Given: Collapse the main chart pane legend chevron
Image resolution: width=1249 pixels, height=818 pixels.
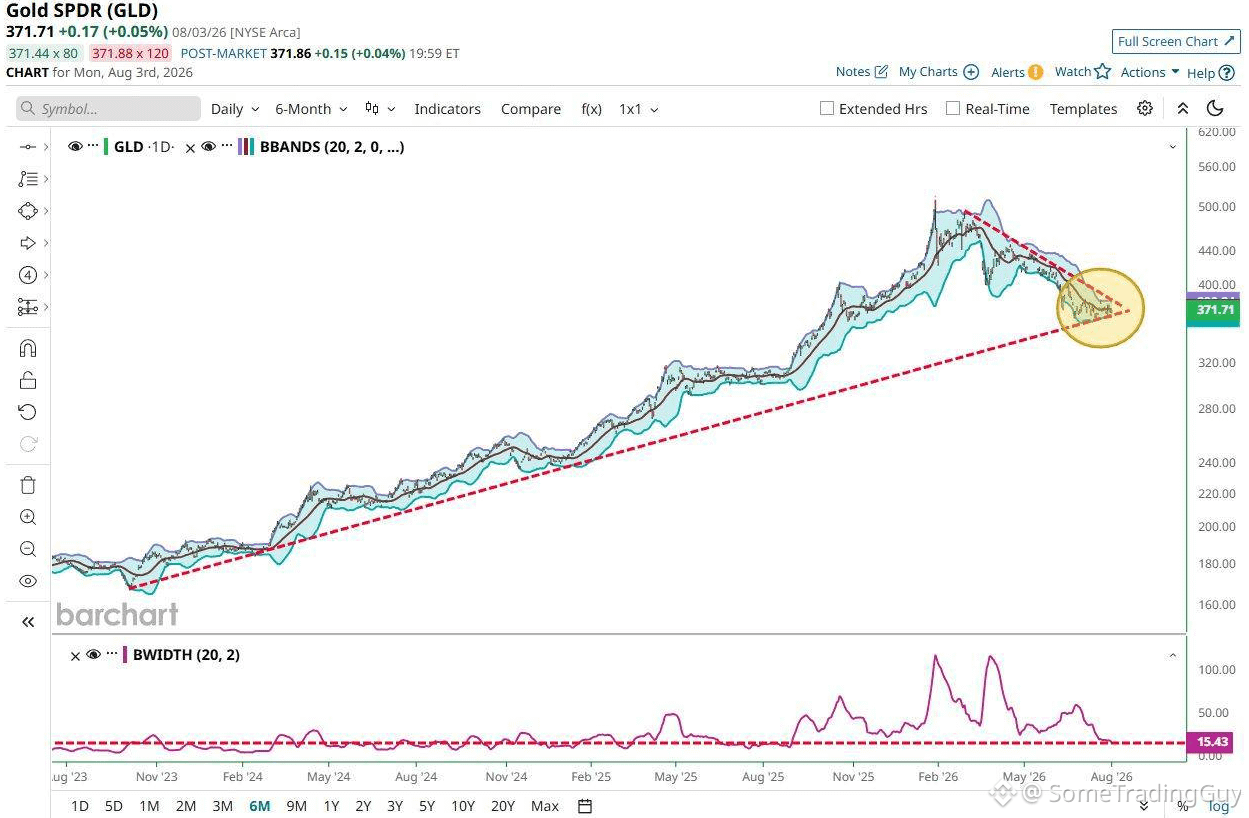Looking at the screenshot, I should point(1173,147).
